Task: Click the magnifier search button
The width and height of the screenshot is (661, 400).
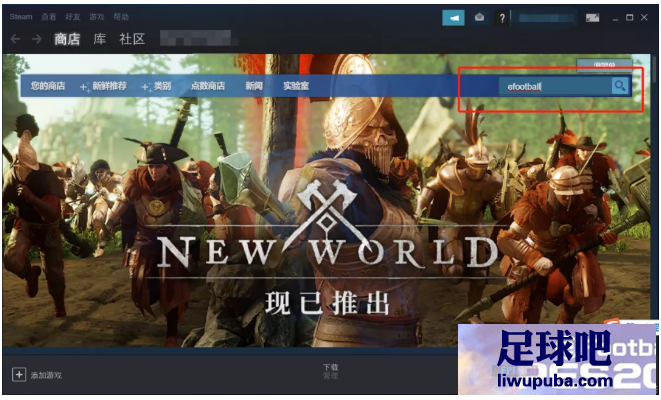Action: click(620, 86)
